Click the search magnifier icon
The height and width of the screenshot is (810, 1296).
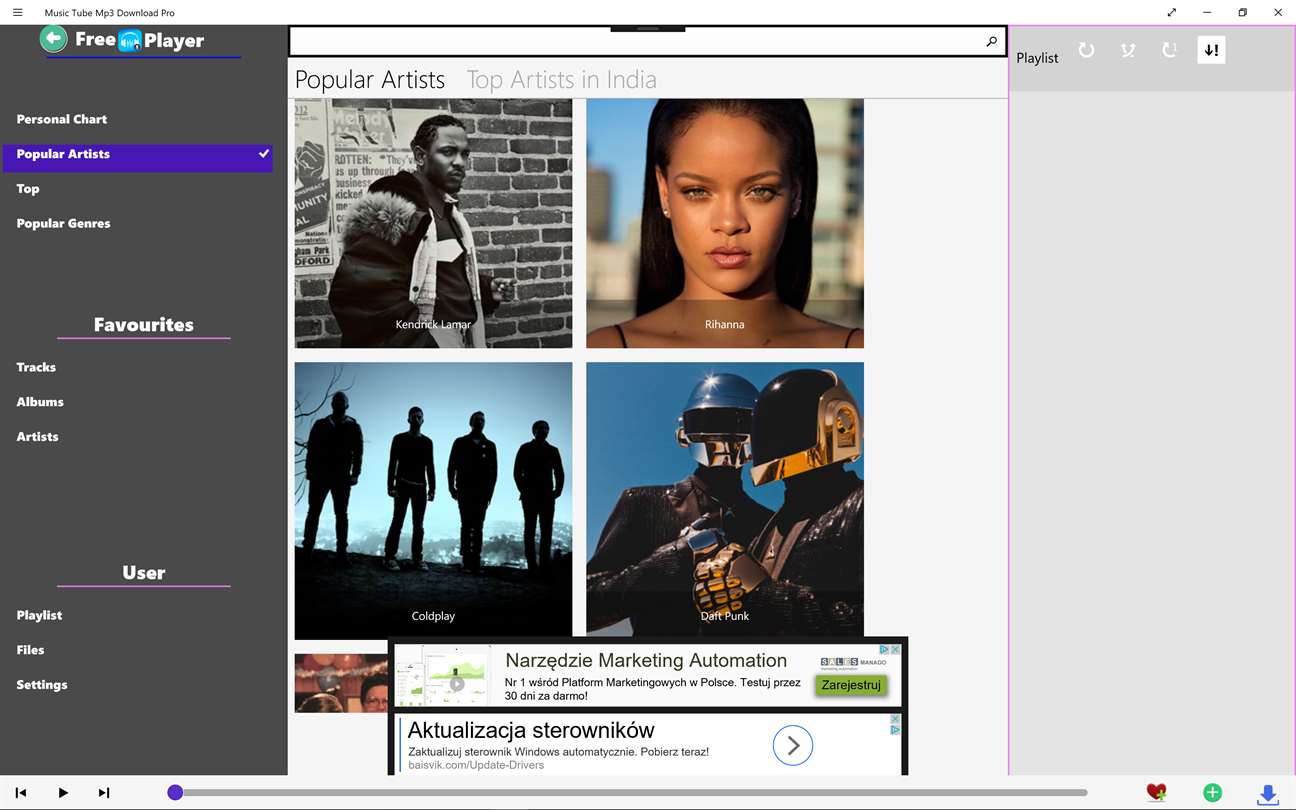(x=991, y=42)
